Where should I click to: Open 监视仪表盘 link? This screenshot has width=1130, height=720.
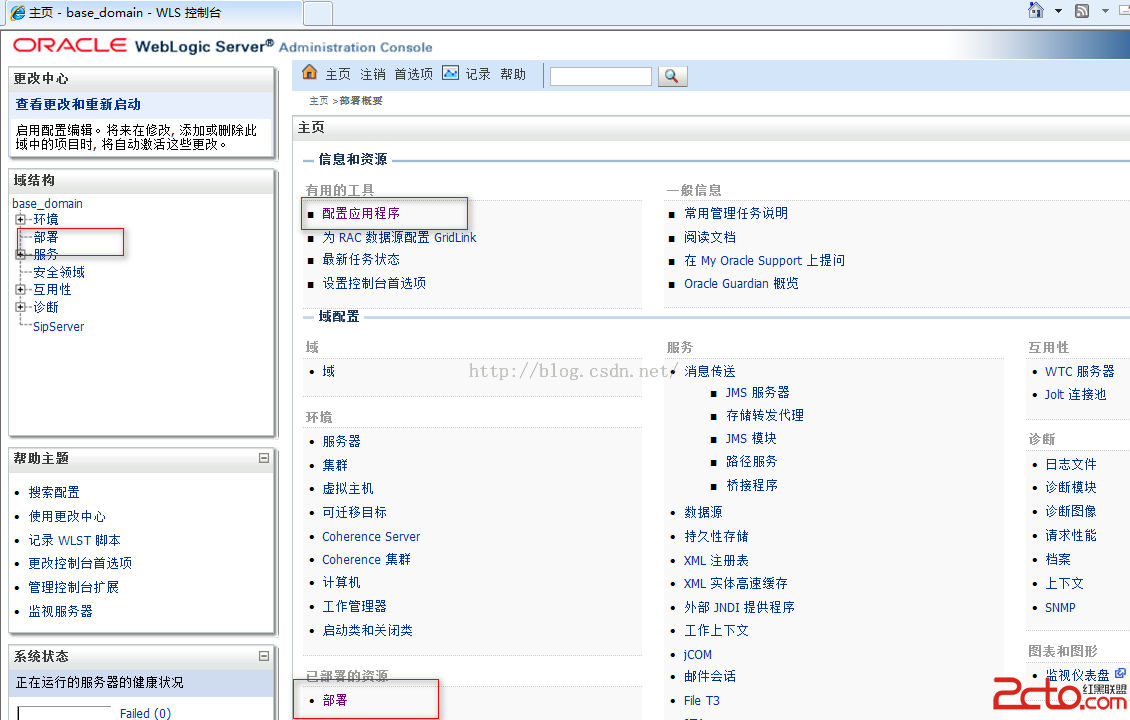(x=1077, y=675)
